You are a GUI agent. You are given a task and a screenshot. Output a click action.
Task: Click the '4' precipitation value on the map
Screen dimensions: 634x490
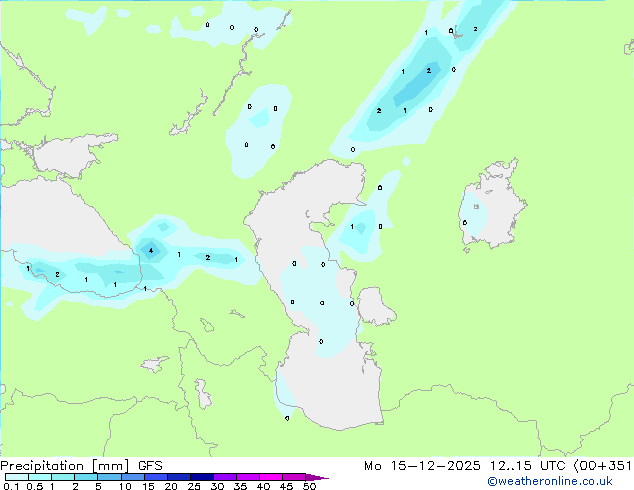151,251
